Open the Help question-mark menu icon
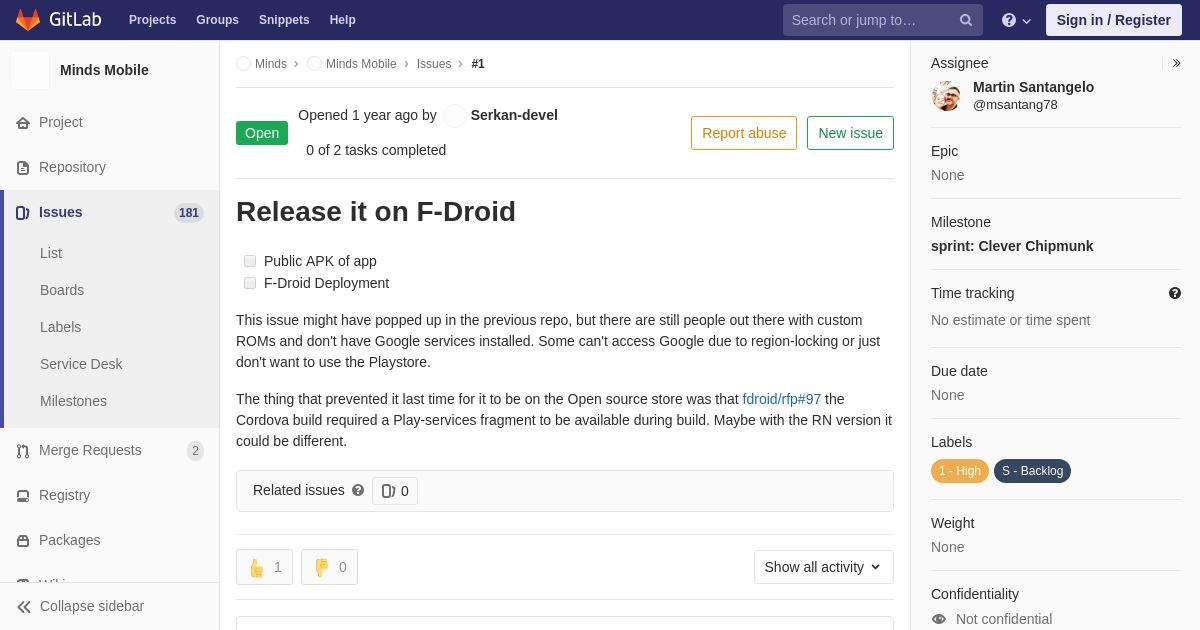Viewport: 1200px width, 630px height. pyautogui.click(x=1009, y=20)
